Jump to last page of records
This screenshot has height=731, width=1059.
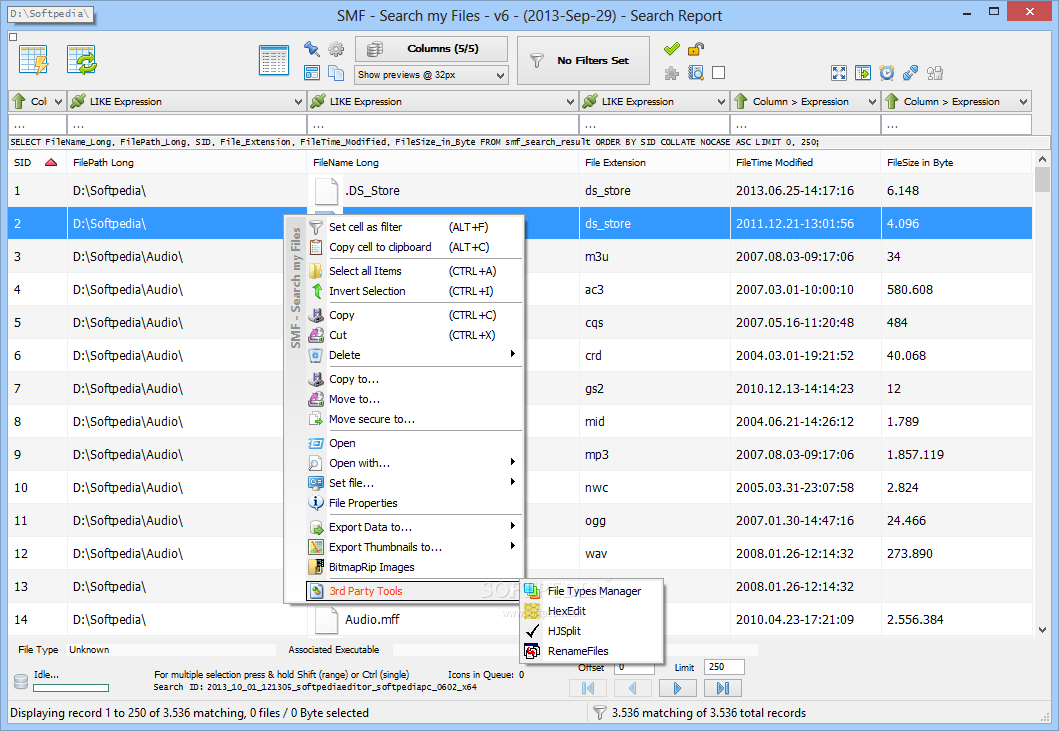[723, 688]
